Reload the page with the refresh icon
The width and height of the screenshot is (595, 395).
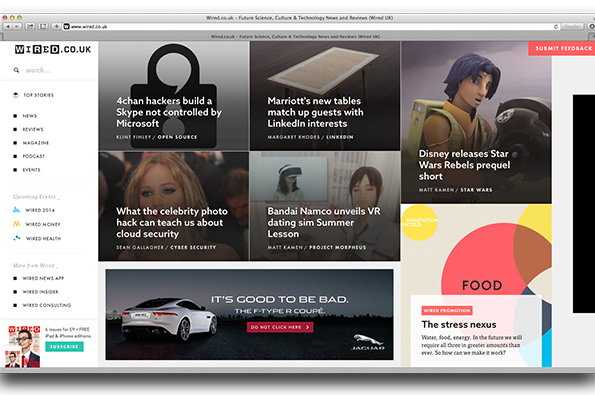pyautogui.click(x=556, y=27)
